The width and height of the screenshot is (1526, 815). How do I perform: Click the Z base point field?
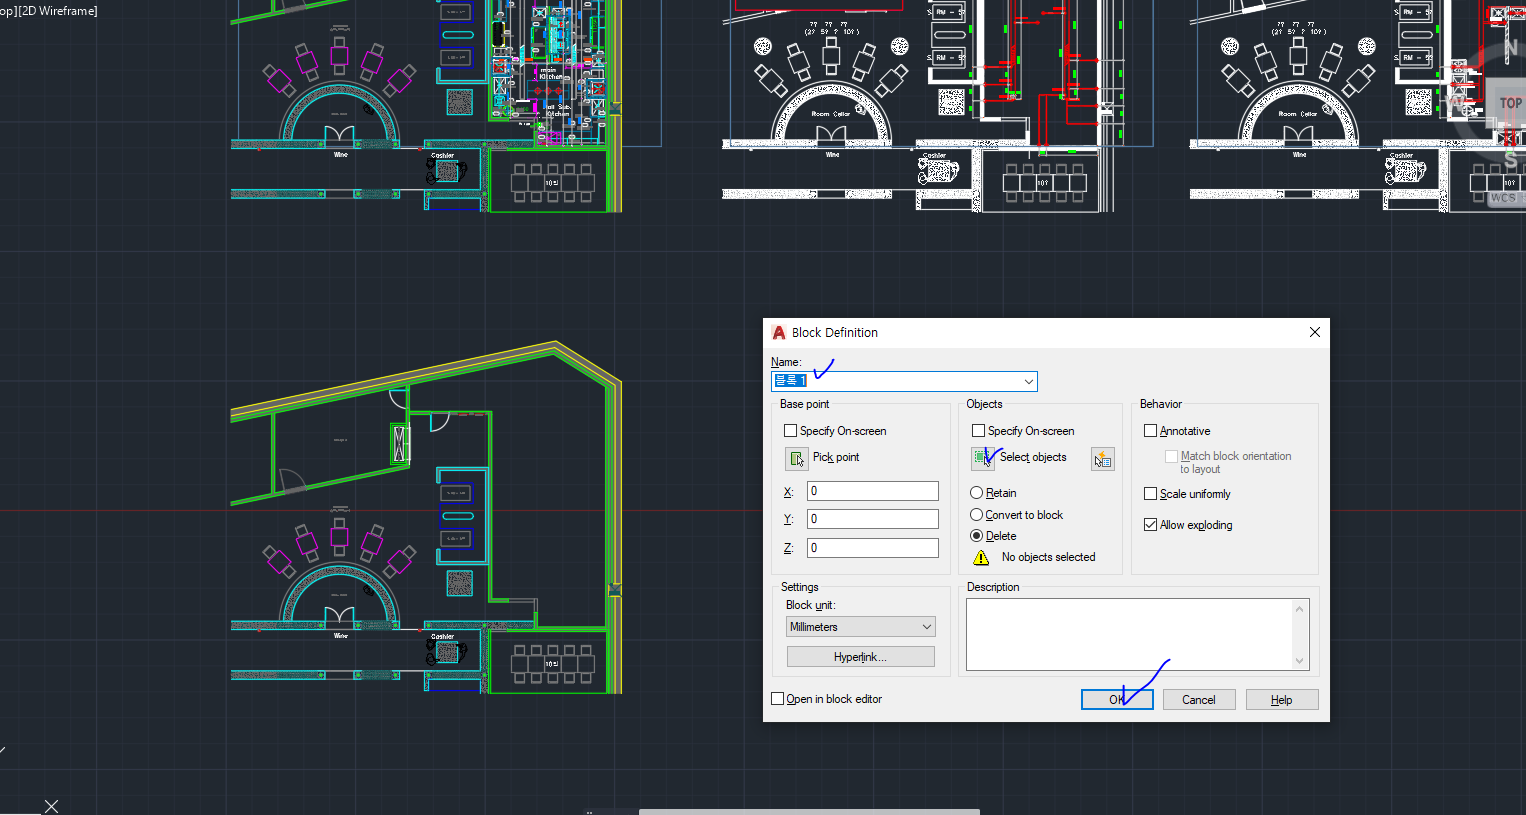click(x=873, y=548)
